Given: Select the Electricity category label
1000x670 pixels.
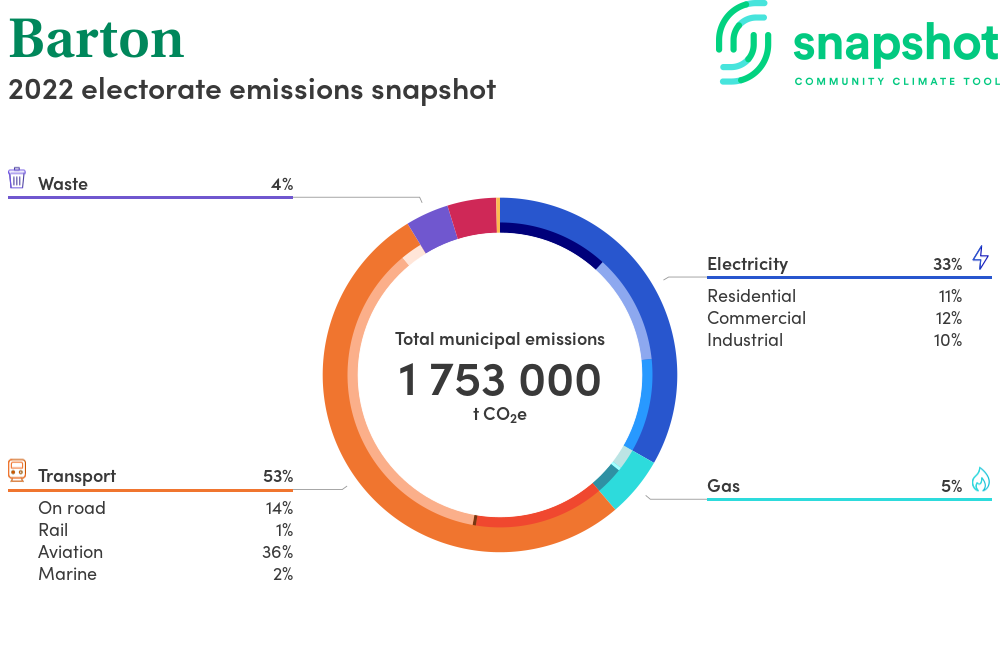Looking at the screenshot, I should (x=747, y=264).
